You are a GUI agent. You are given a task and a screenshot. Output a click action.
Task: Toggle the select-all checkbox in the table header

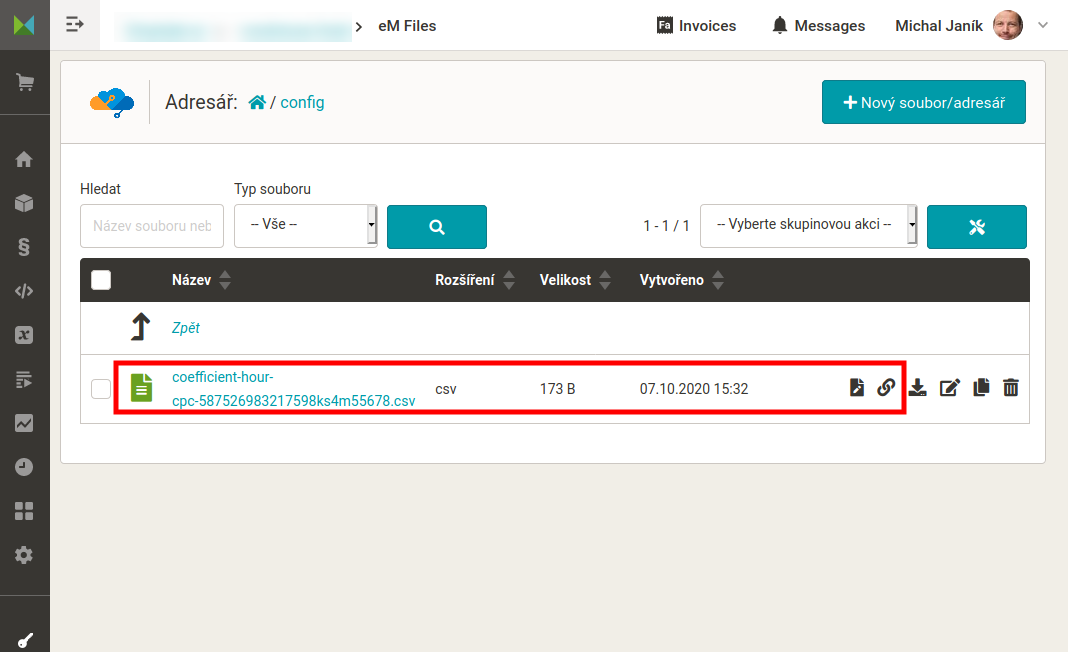coord(101,280)
